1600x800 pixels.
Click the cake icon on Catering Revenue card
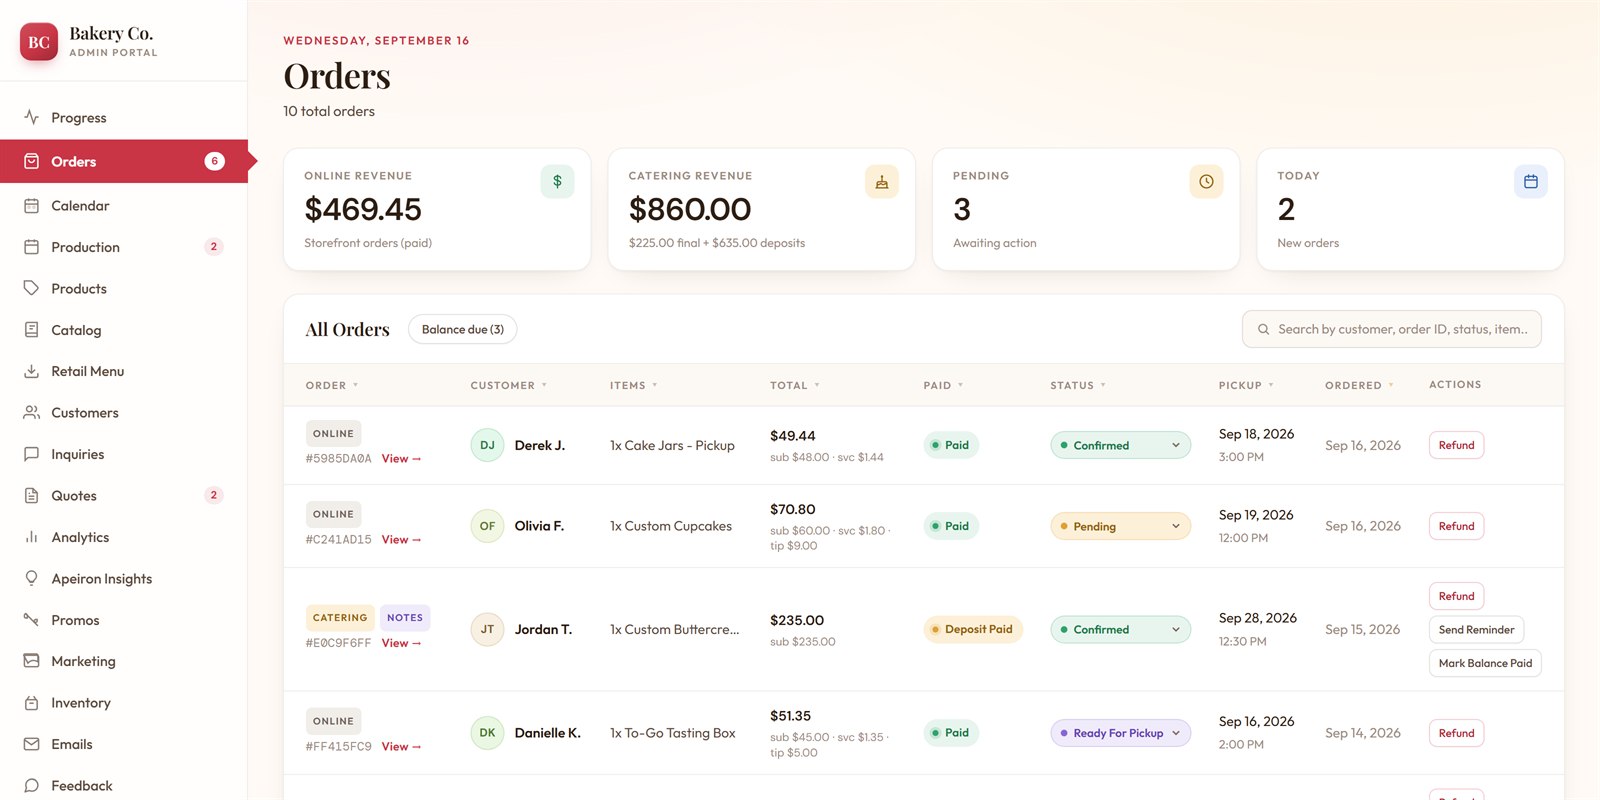point(882,181)
